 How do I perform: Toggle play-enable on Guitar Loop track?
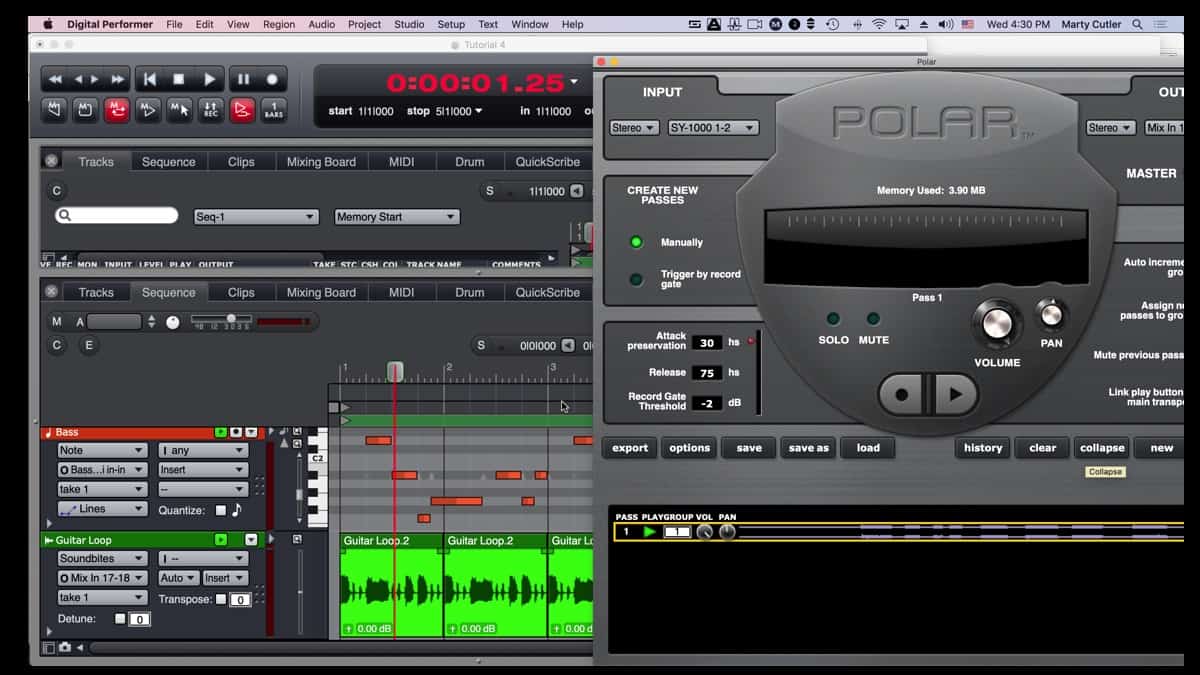[x=220, y=540]
